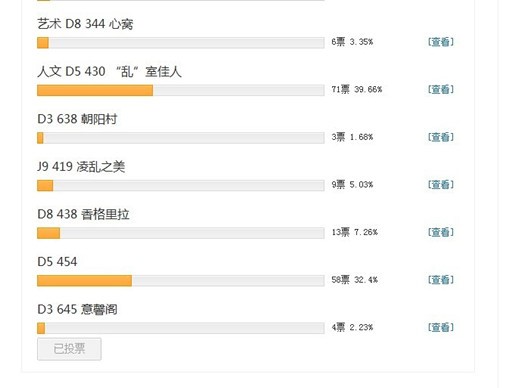Click the 4票 vote bar for 意馨阁
507x388 pixels.
point(181,328)
